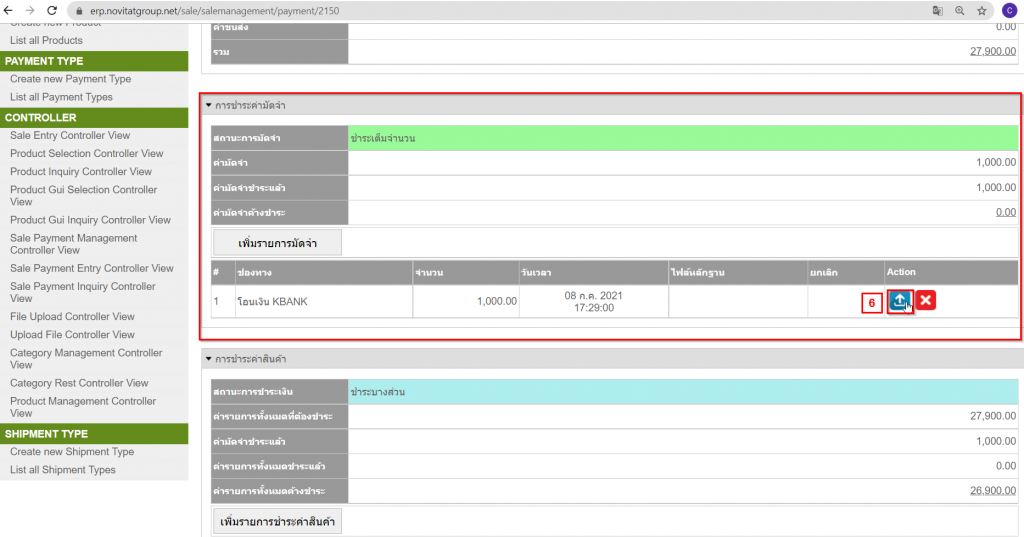Collapse the การชำระค่าสินค้า section
This screenshot has height=537, width=1024.
208,358
